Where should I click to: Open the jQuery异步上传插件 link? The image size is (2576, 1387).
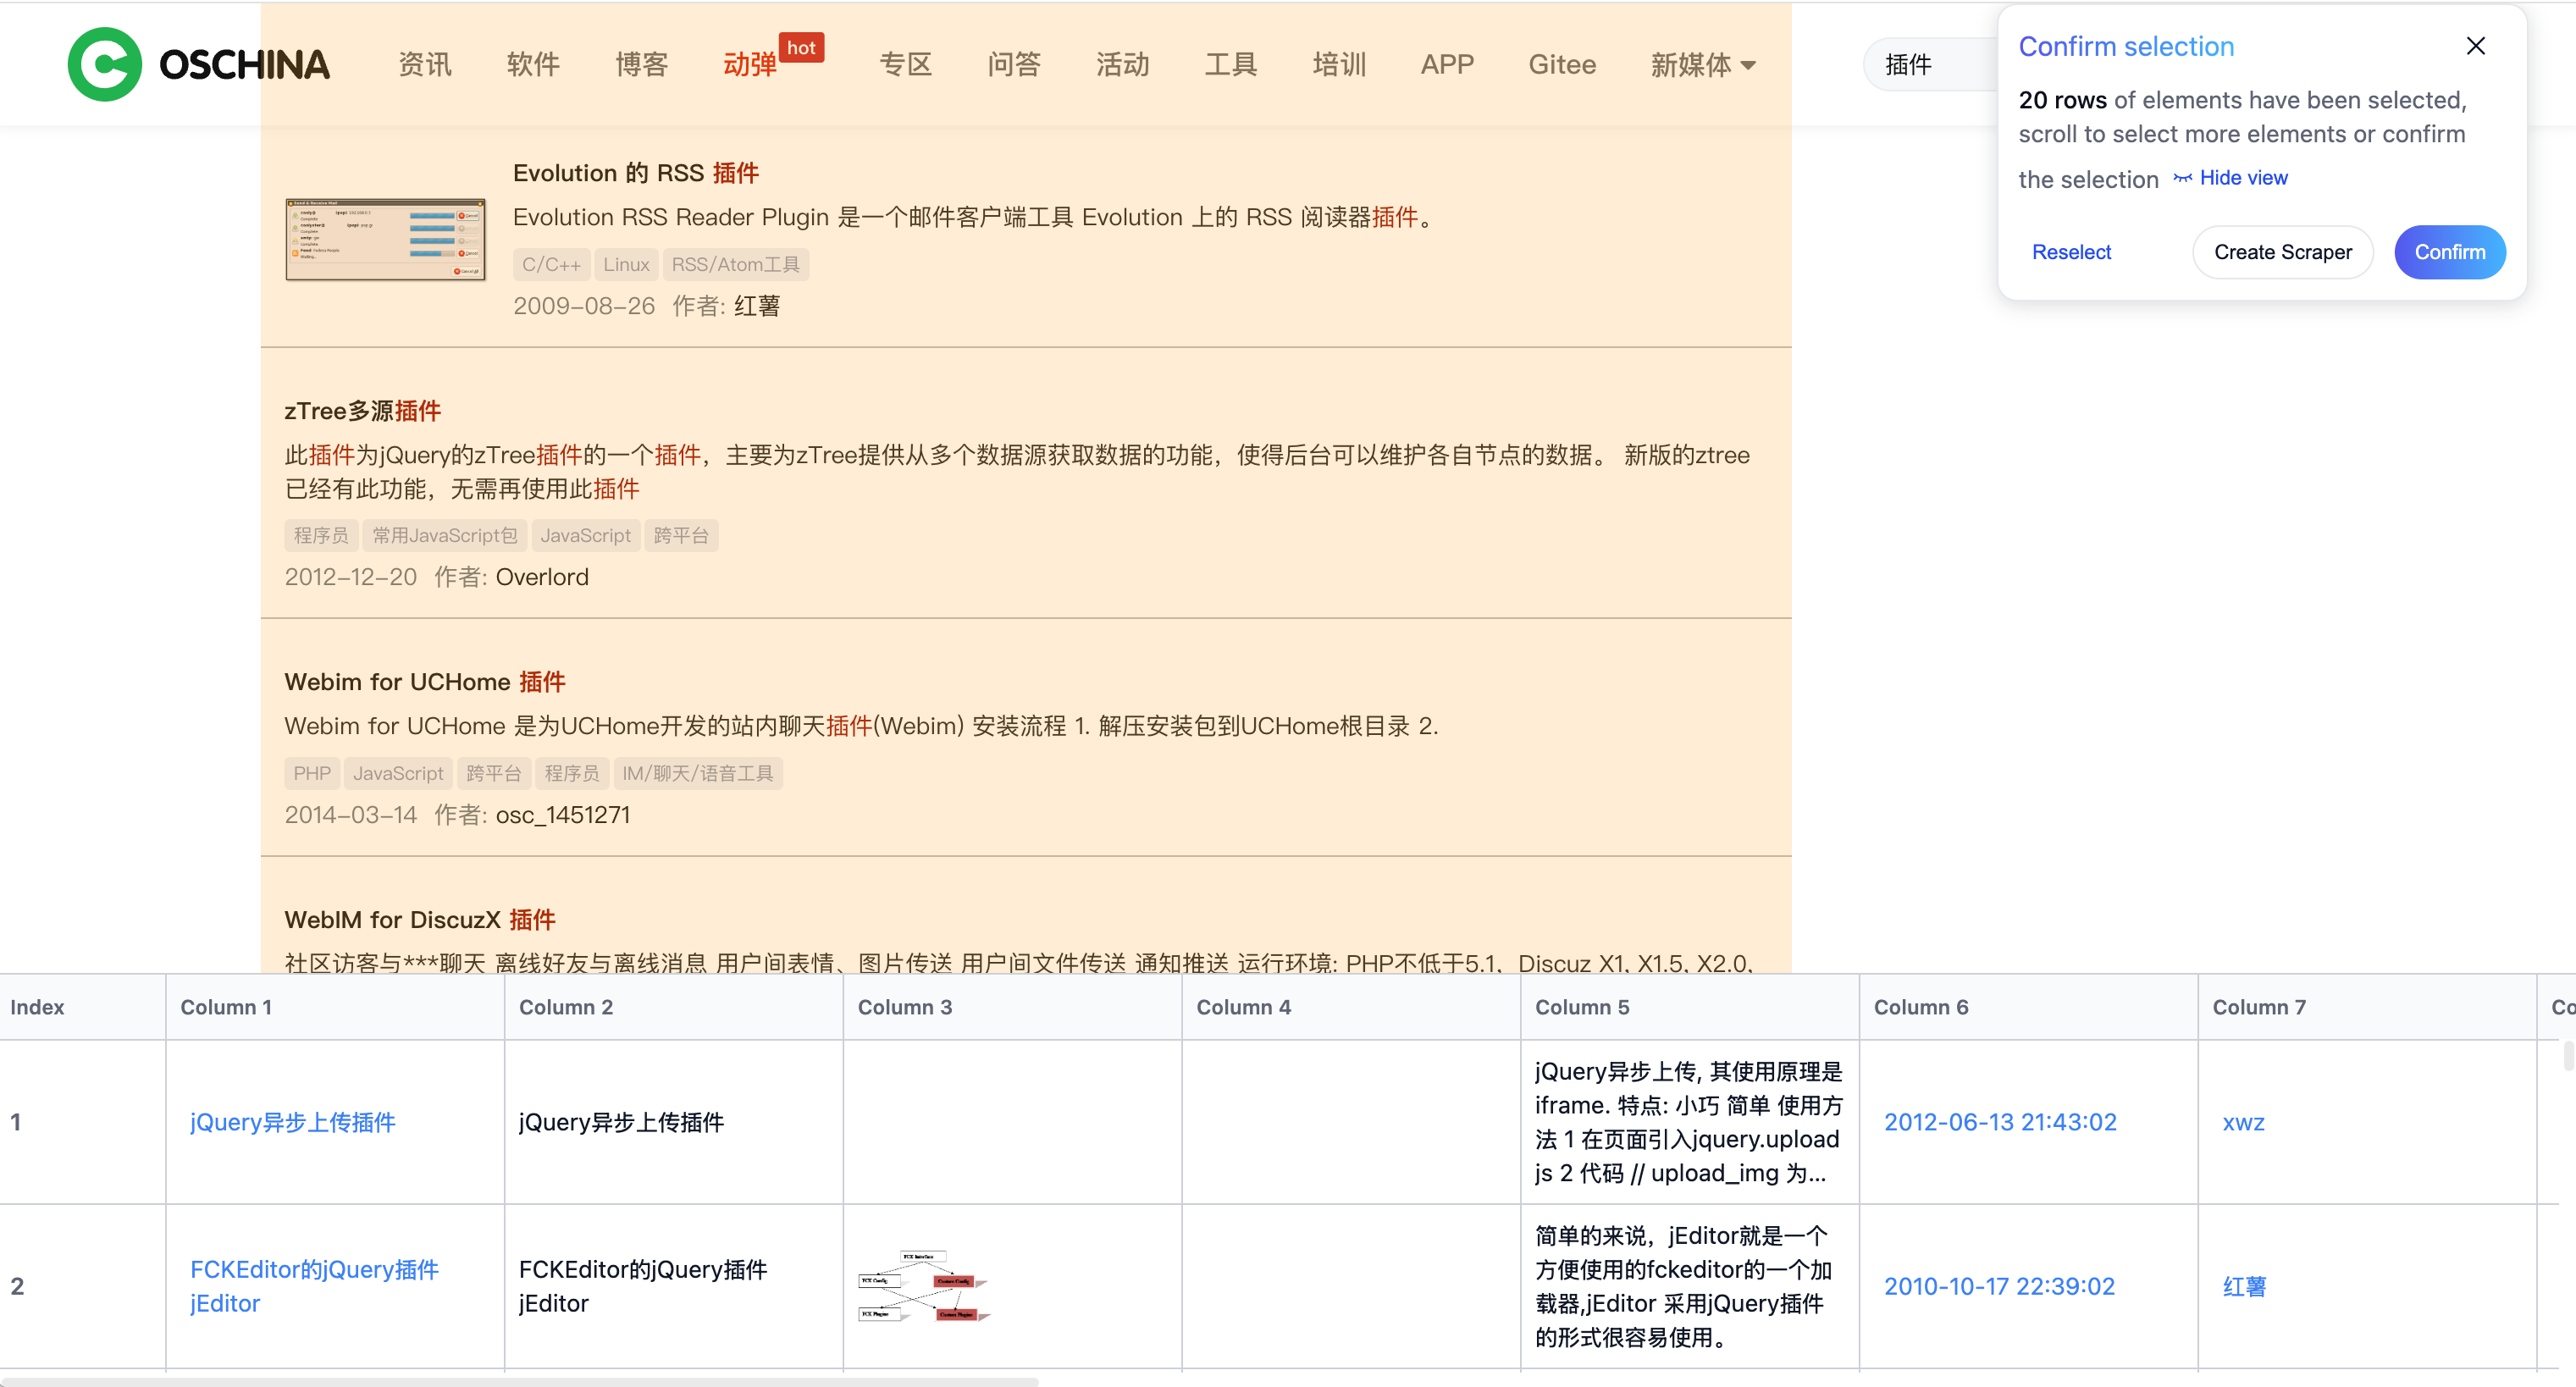coord(292,1122)
